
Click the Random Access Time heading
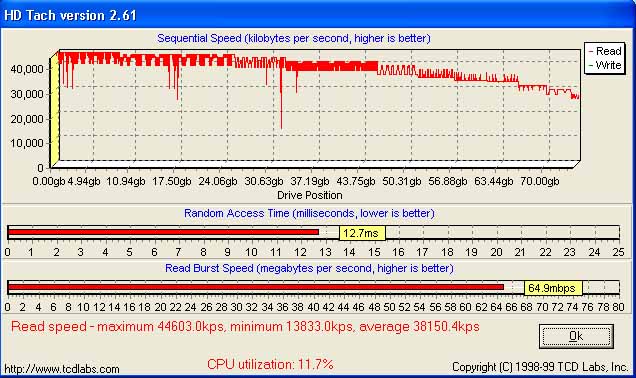309,213
